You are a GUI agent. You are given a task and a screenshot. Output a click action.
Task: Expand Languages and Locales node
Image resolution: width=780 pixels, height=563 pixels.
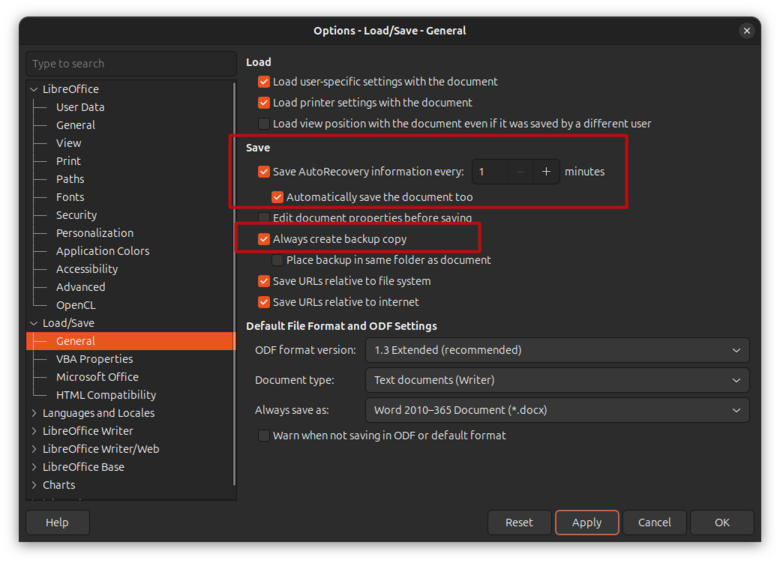(x=34, y=413)
